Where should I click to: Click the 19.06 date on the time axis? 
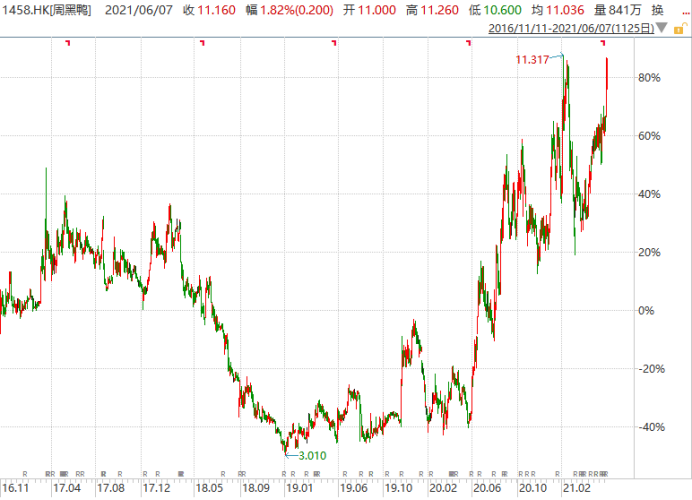point(354,488)
